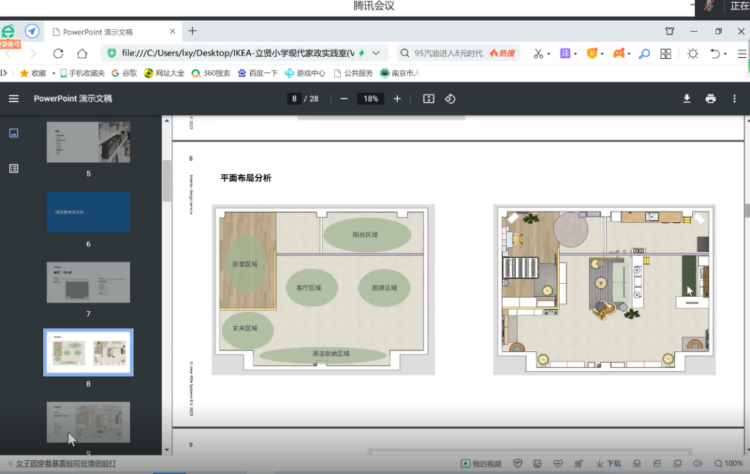750x474 pixels.
Task: Select slide 5 thumbnail
Action: tap(88, 142)
